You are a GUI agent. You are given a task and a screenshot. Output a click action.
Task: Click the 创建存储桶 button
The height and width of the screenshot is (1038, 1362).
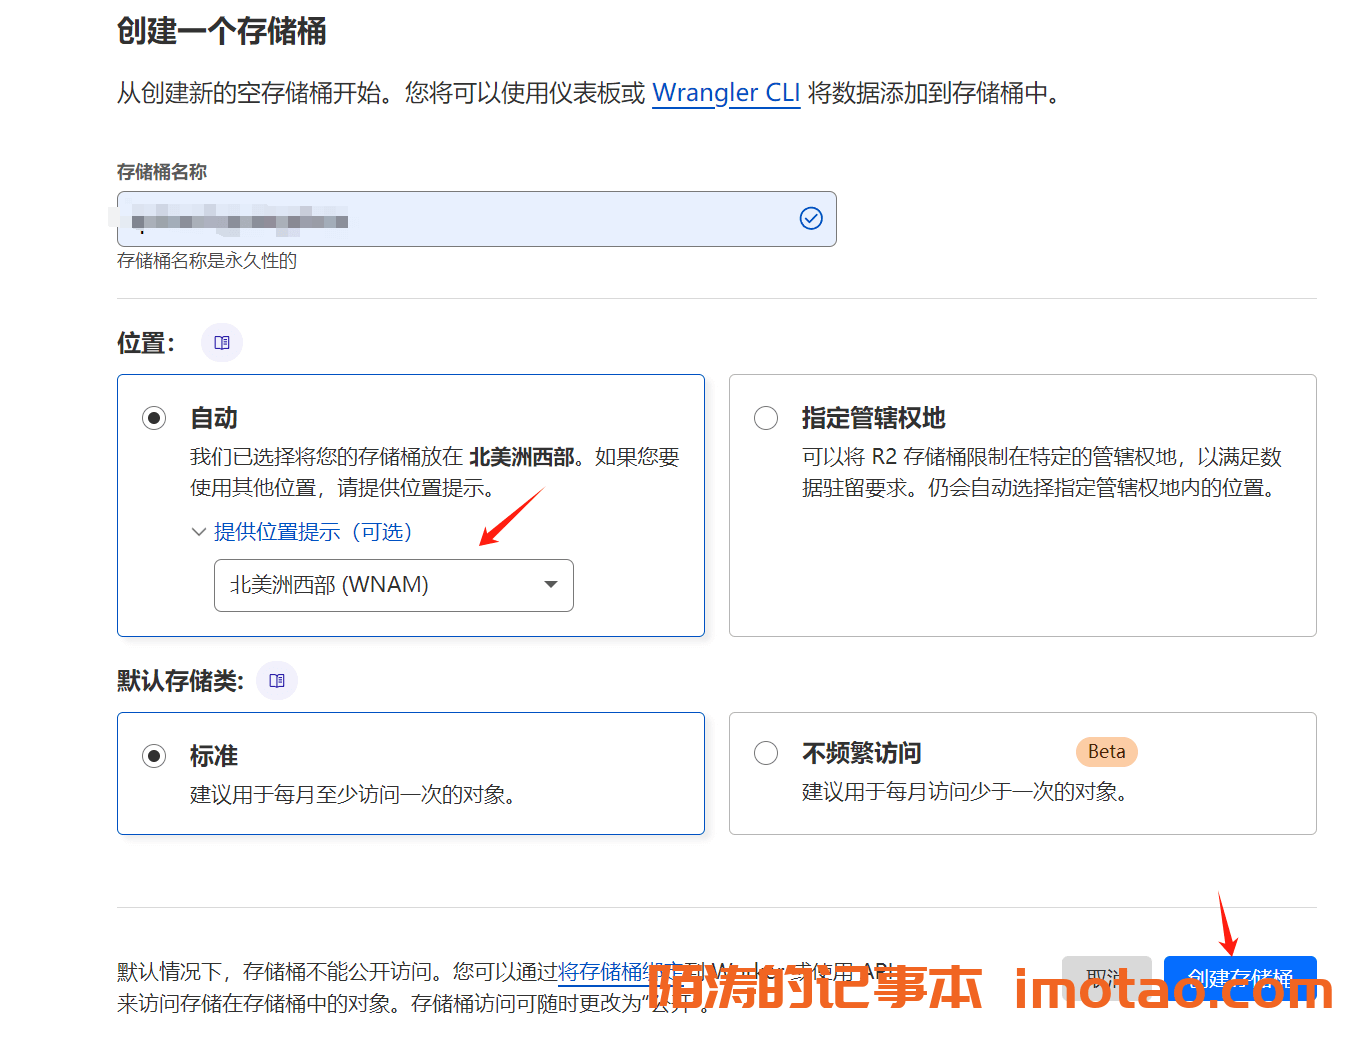[x=1239, y=976]
